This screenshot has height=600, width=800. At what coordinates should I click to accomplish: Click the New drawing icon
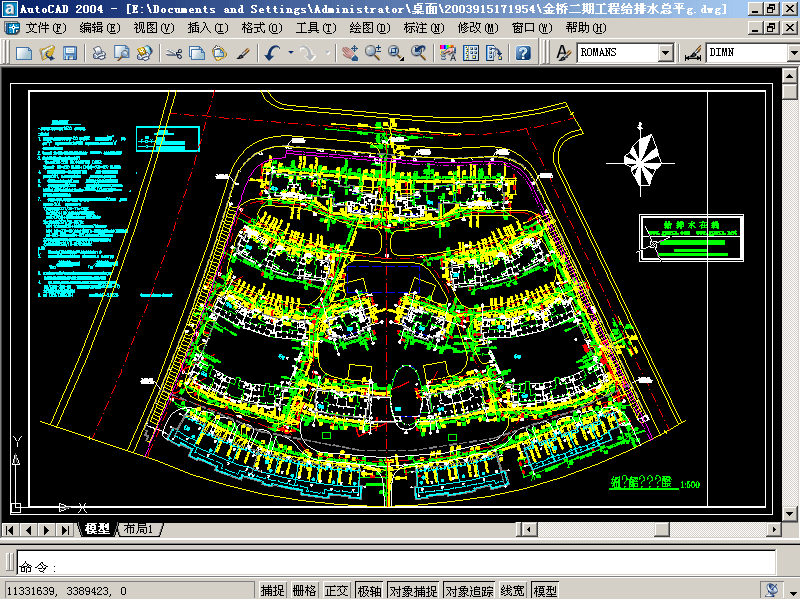click(x=24, y=53)
